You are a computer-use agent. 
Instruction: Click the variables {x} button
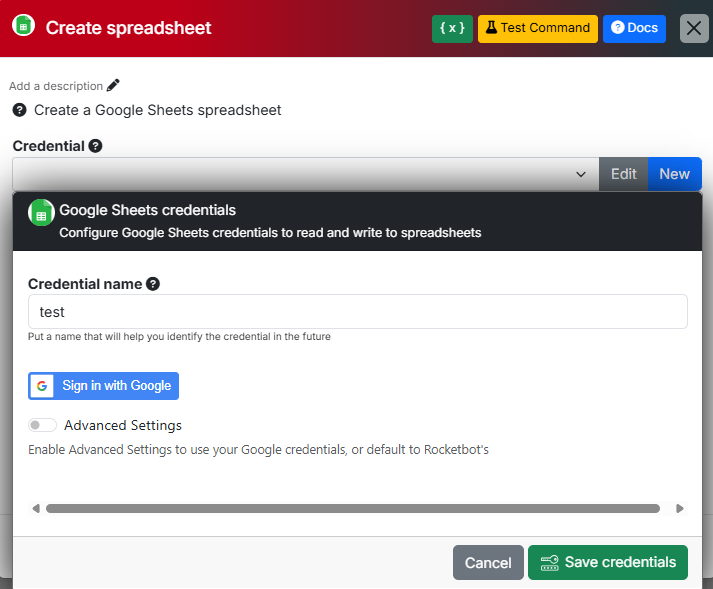coord(452,28)
